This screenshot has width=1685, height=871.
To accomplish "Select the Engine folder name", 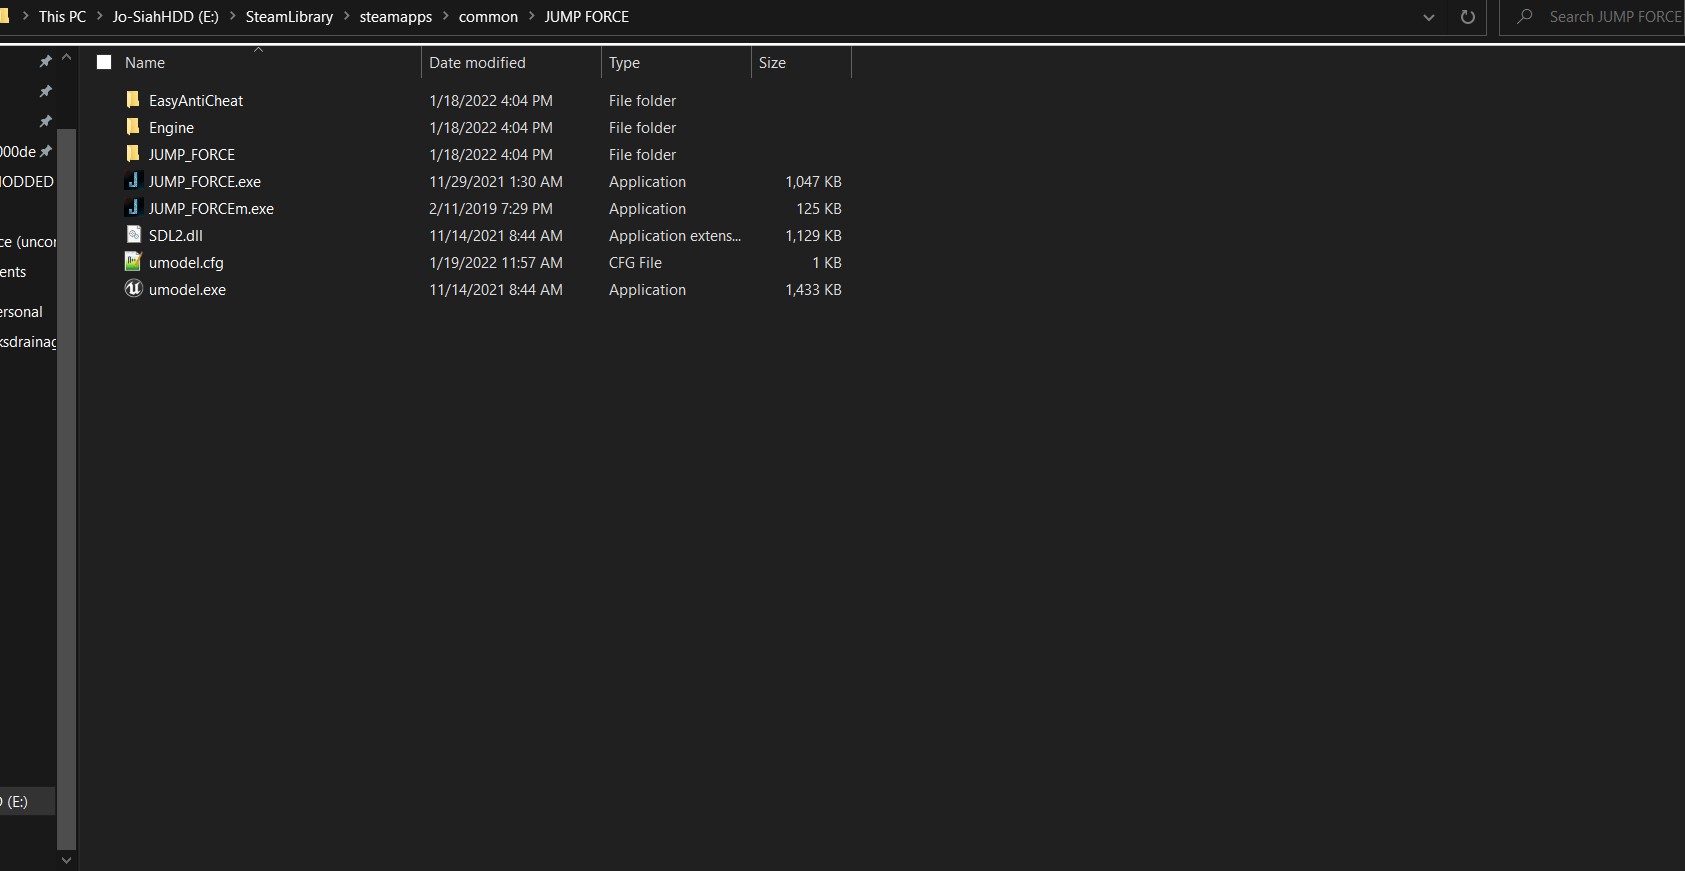I will coord(171,127).
